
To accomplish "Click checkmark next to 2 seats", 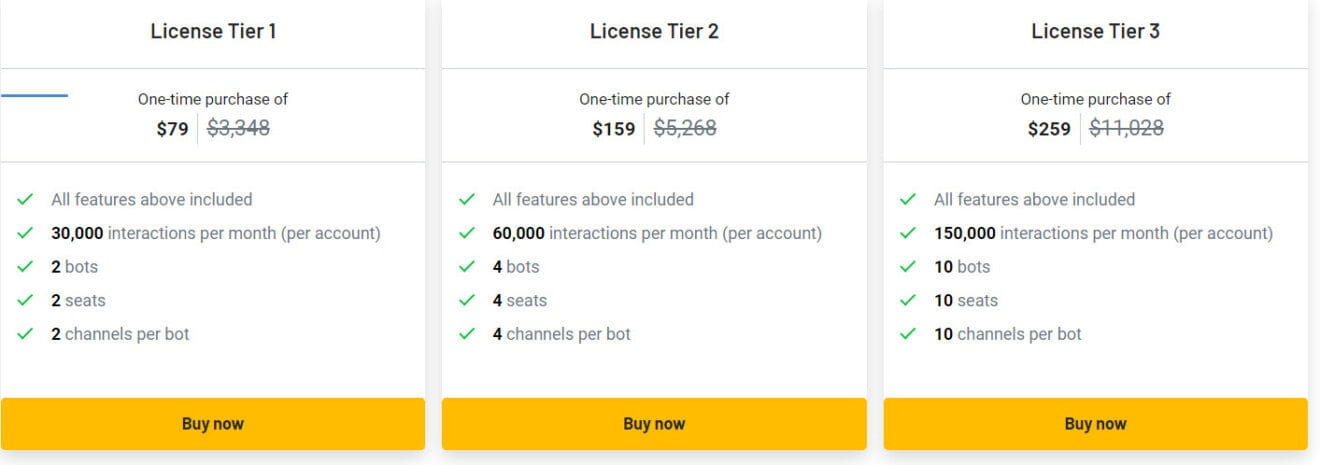I will [25, 301].
